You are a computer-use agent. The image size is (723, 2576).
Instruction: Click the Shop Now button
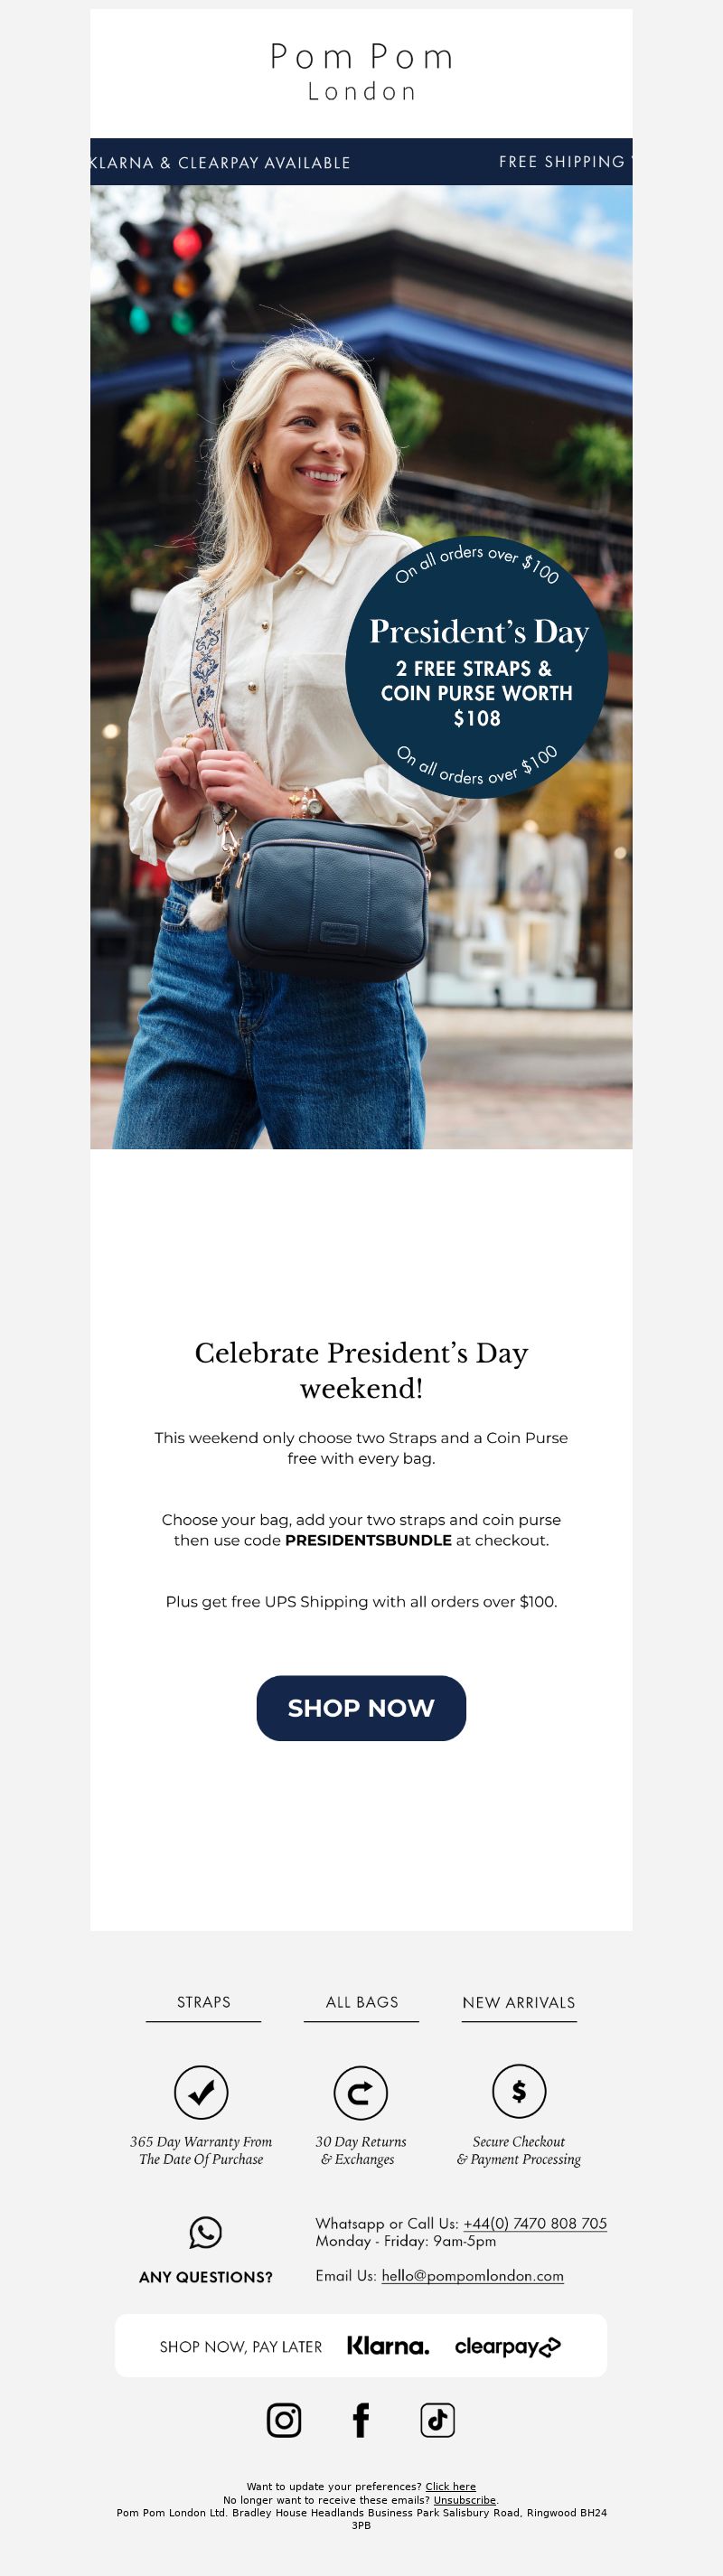[361, 1707]
